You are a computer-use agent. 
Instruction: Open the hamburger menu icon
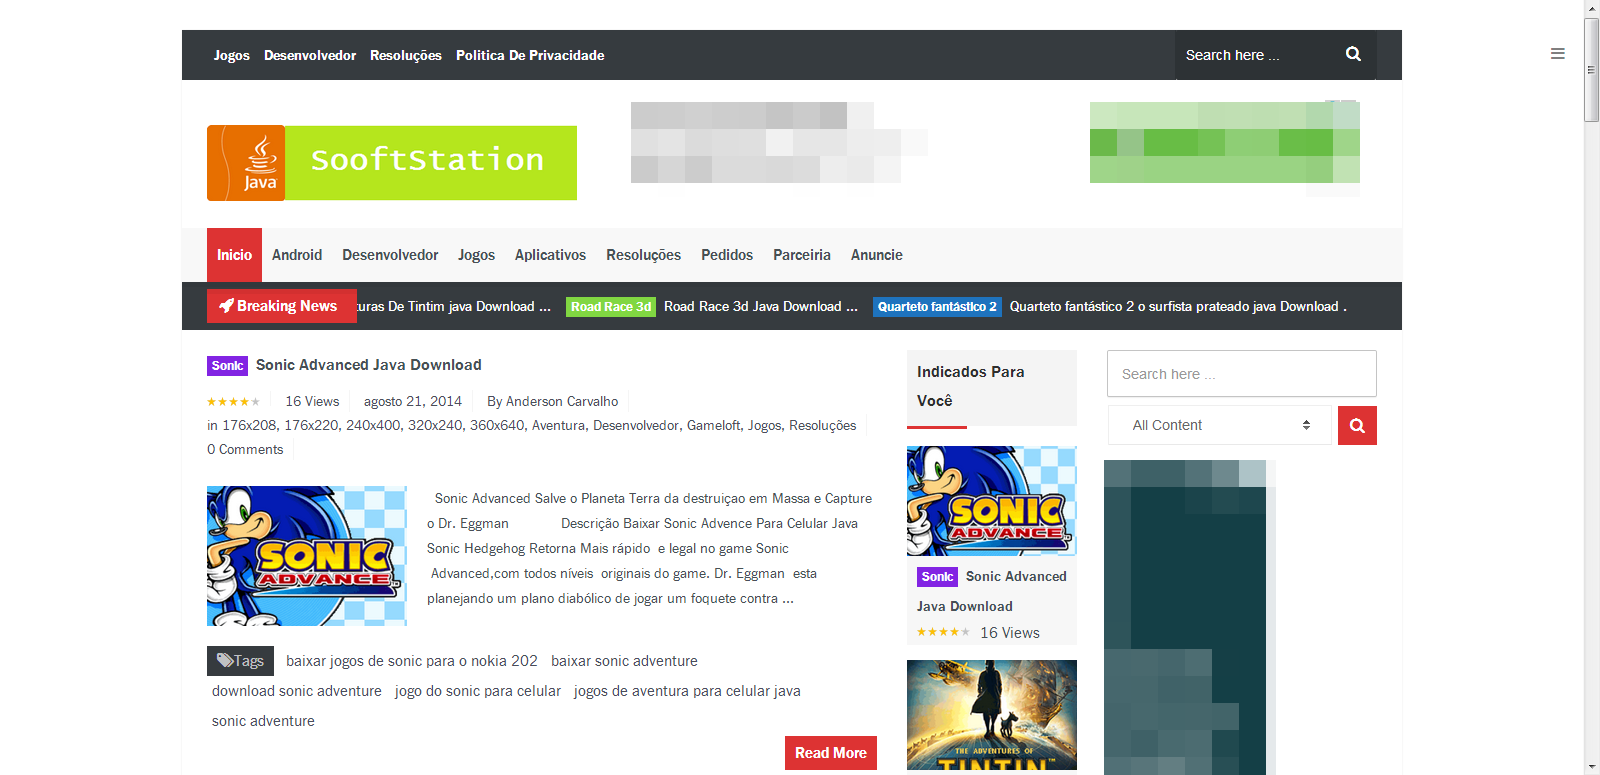pos(1558,54)
